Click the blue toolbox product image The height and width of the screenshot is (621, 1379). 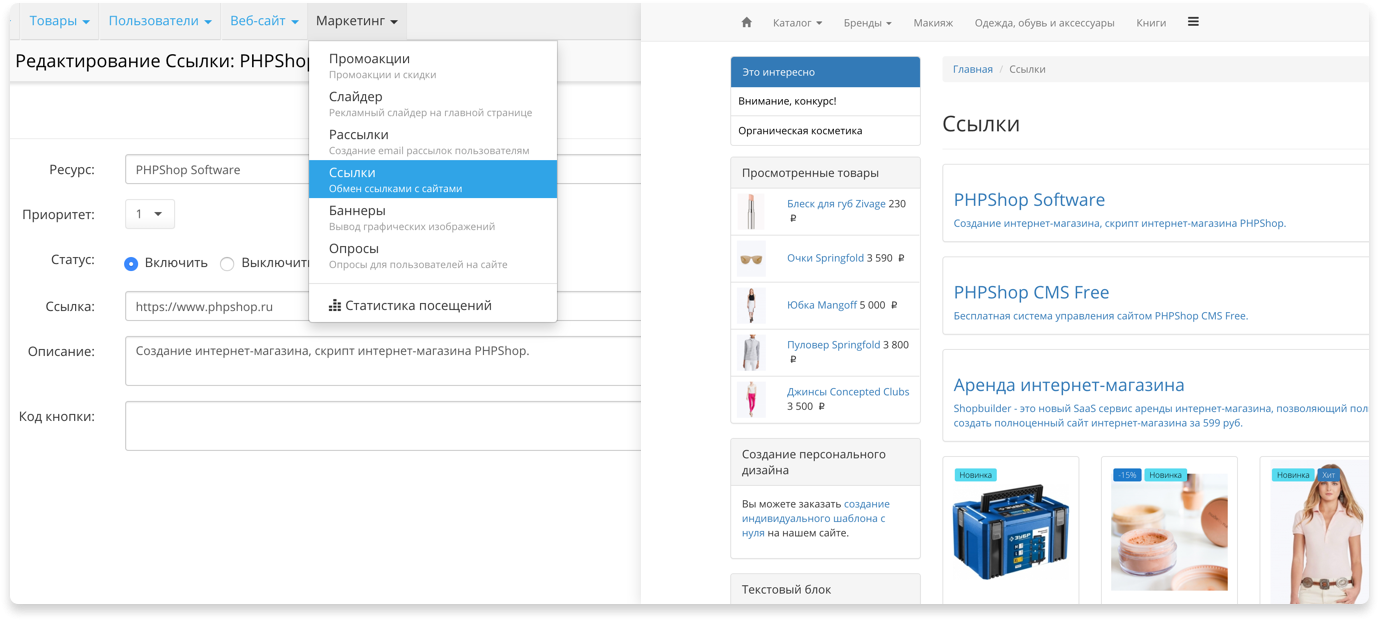pos(1010,532)
